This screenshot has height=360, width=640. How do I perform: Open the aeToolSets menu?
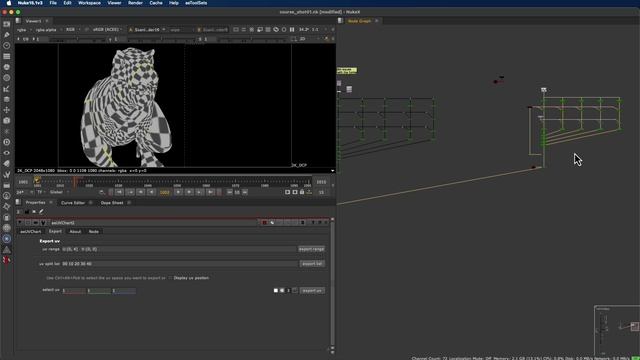[196, 3]
